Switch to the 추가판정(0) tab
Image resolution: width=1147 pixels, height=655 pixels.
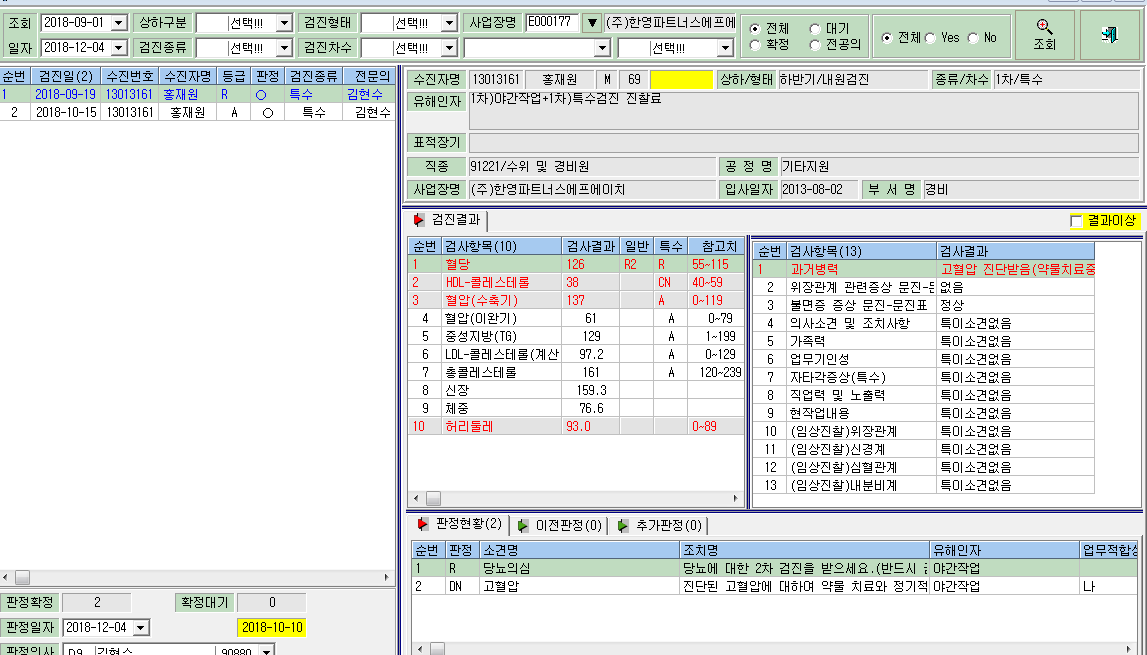(659, 525)
